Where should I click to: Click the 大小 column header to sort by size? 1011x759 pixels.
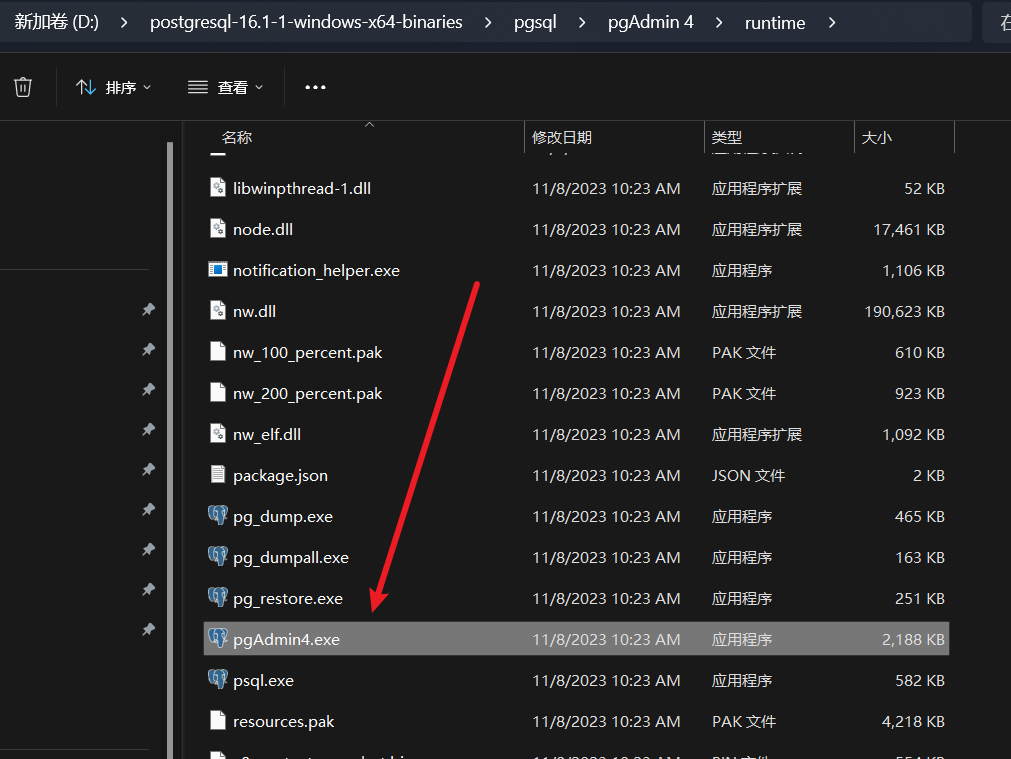pos(877,137)
